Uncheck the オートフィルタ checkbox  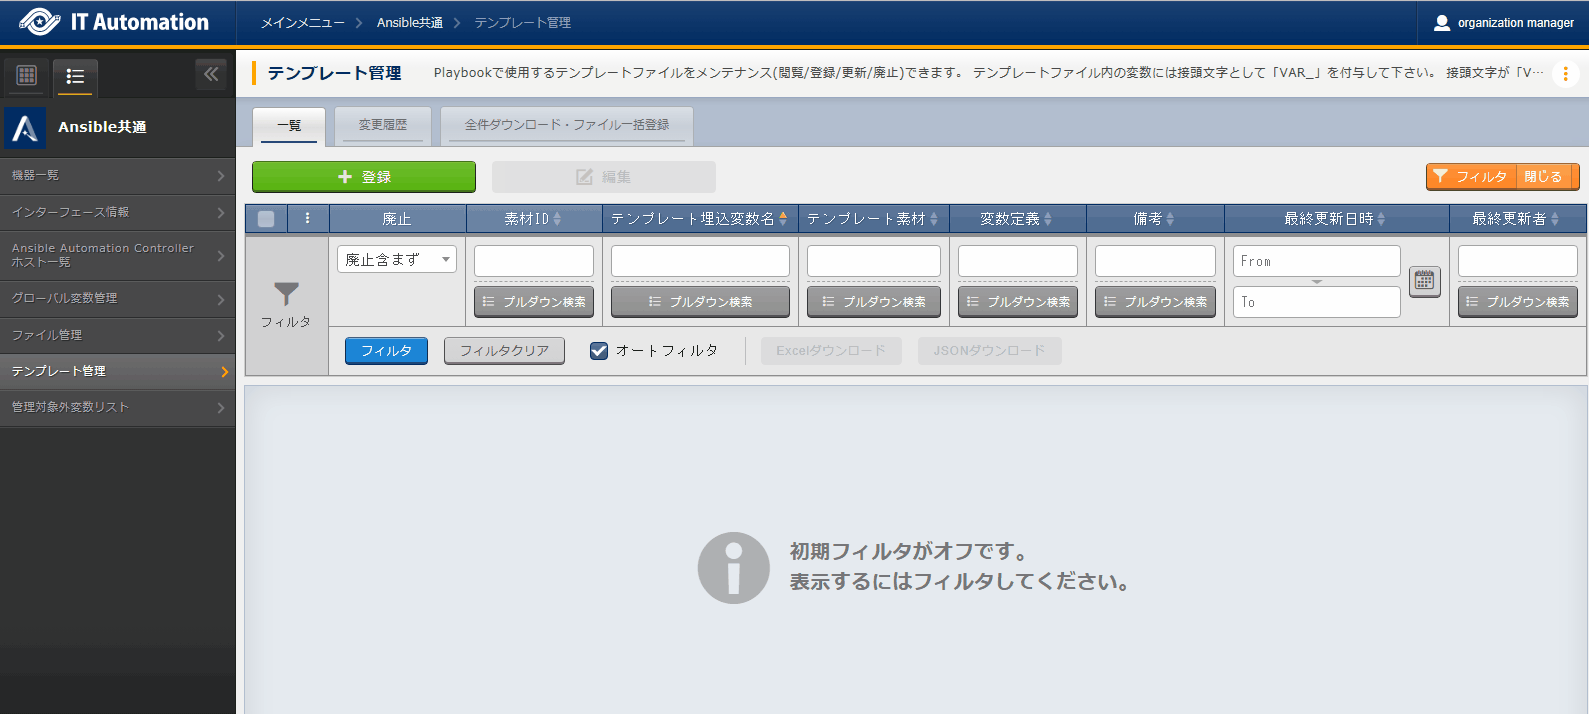[x=599, y=351]
